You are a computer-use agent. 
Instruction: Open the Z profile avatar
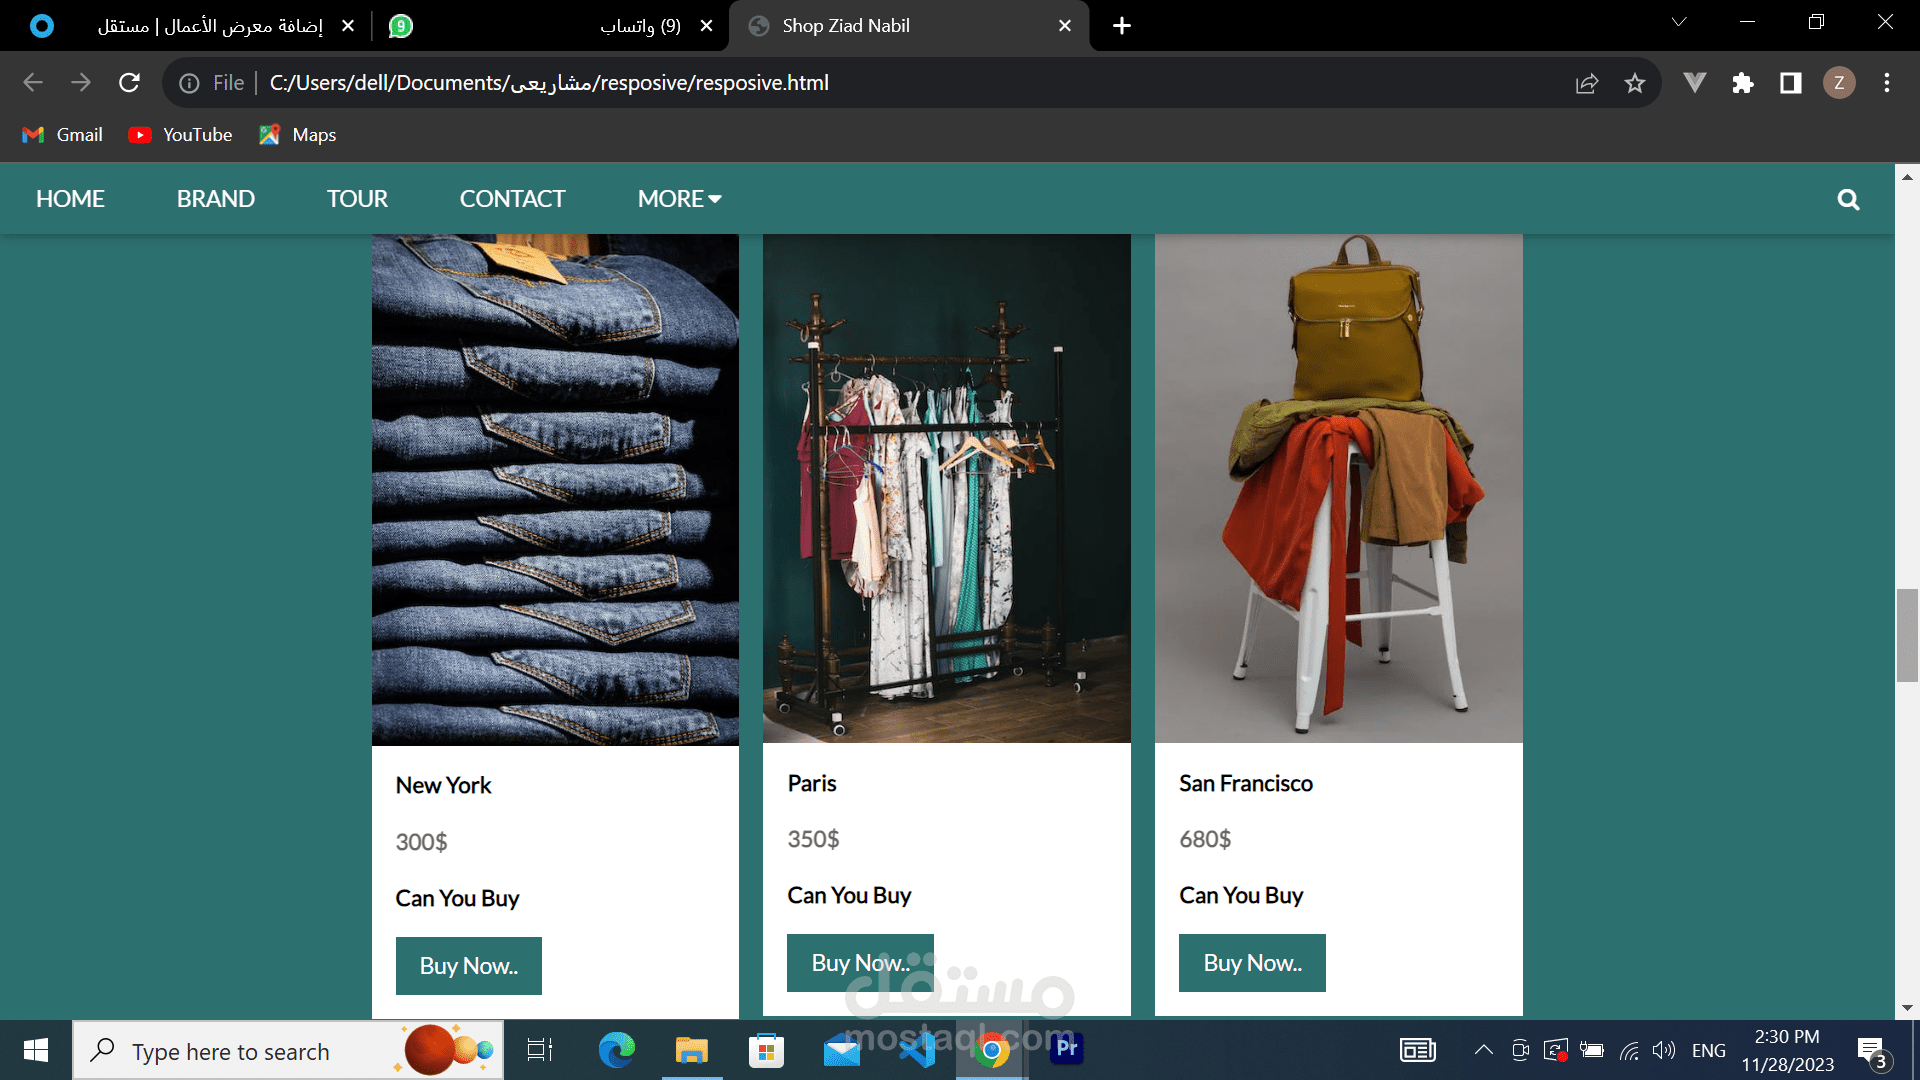tap(1839, 83)
